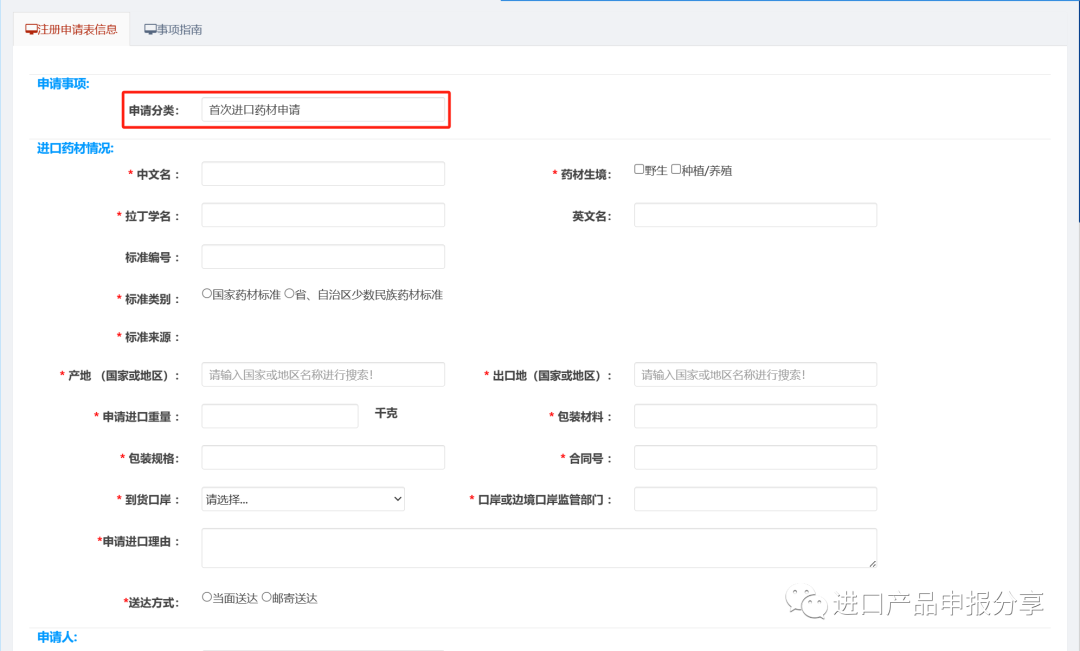The image size is (1080, 651).
Task: Click the 拉丁学名 input field
Action: pyautogui.click(x=322, y=214)
